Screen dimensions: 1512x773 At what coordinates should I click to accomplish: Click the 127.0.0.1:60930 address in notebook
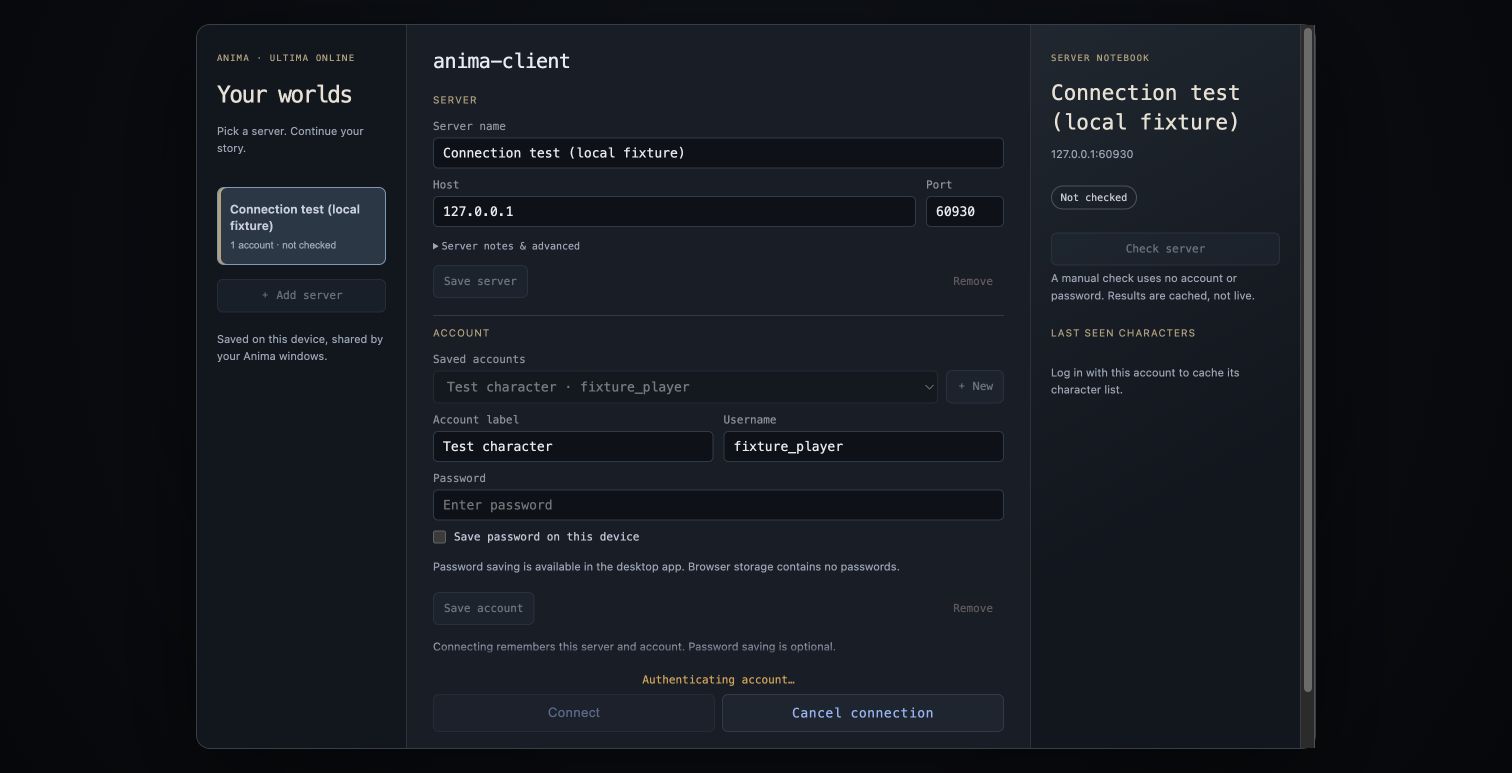(x=1092, y=154)
